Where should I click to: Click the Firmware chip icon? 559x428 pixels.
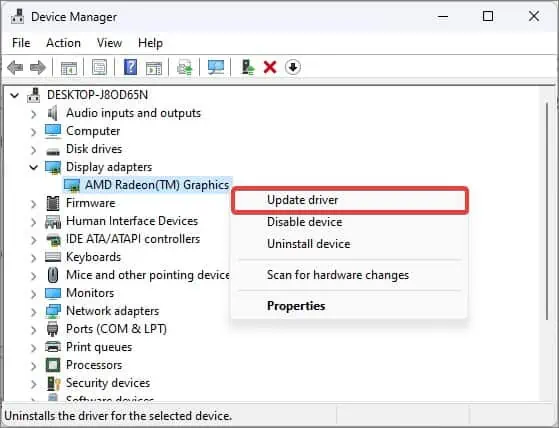tap(53, 203)
